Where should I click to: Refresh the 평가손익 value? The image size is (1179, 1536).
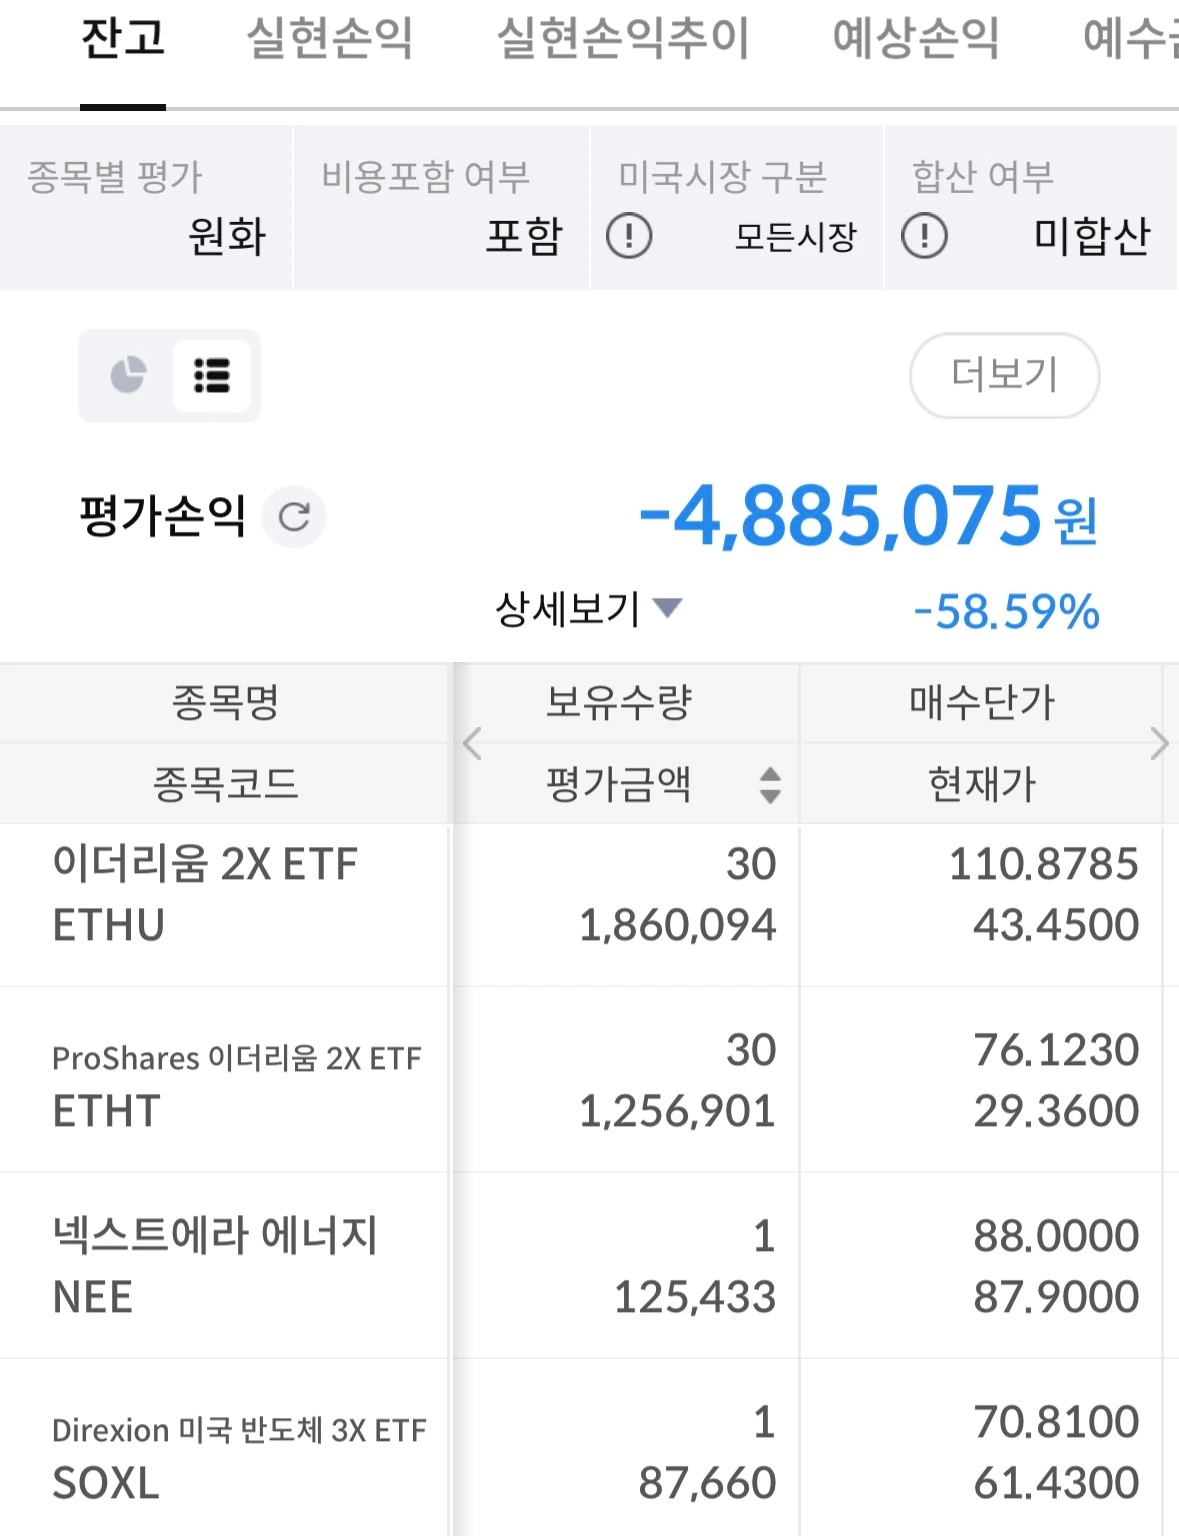tap(294, 517)
